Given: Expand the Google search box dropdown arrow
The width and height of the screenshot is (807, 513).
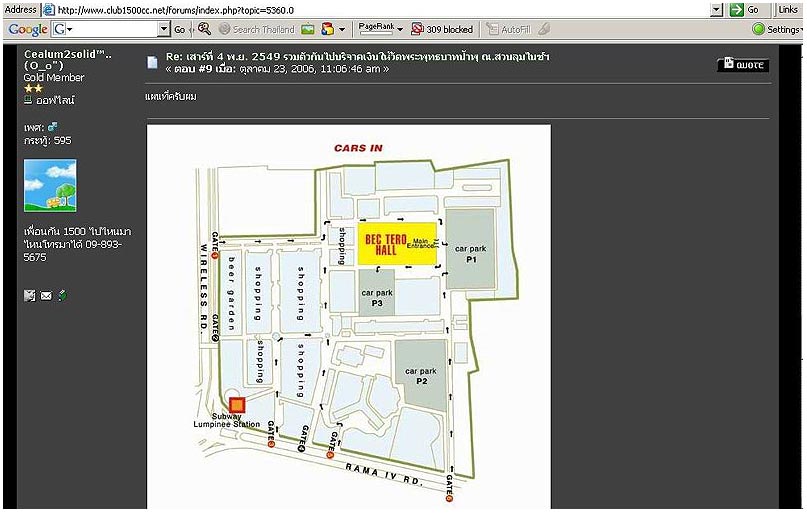Looking at the screenshot, I should [x=164, y=29].
